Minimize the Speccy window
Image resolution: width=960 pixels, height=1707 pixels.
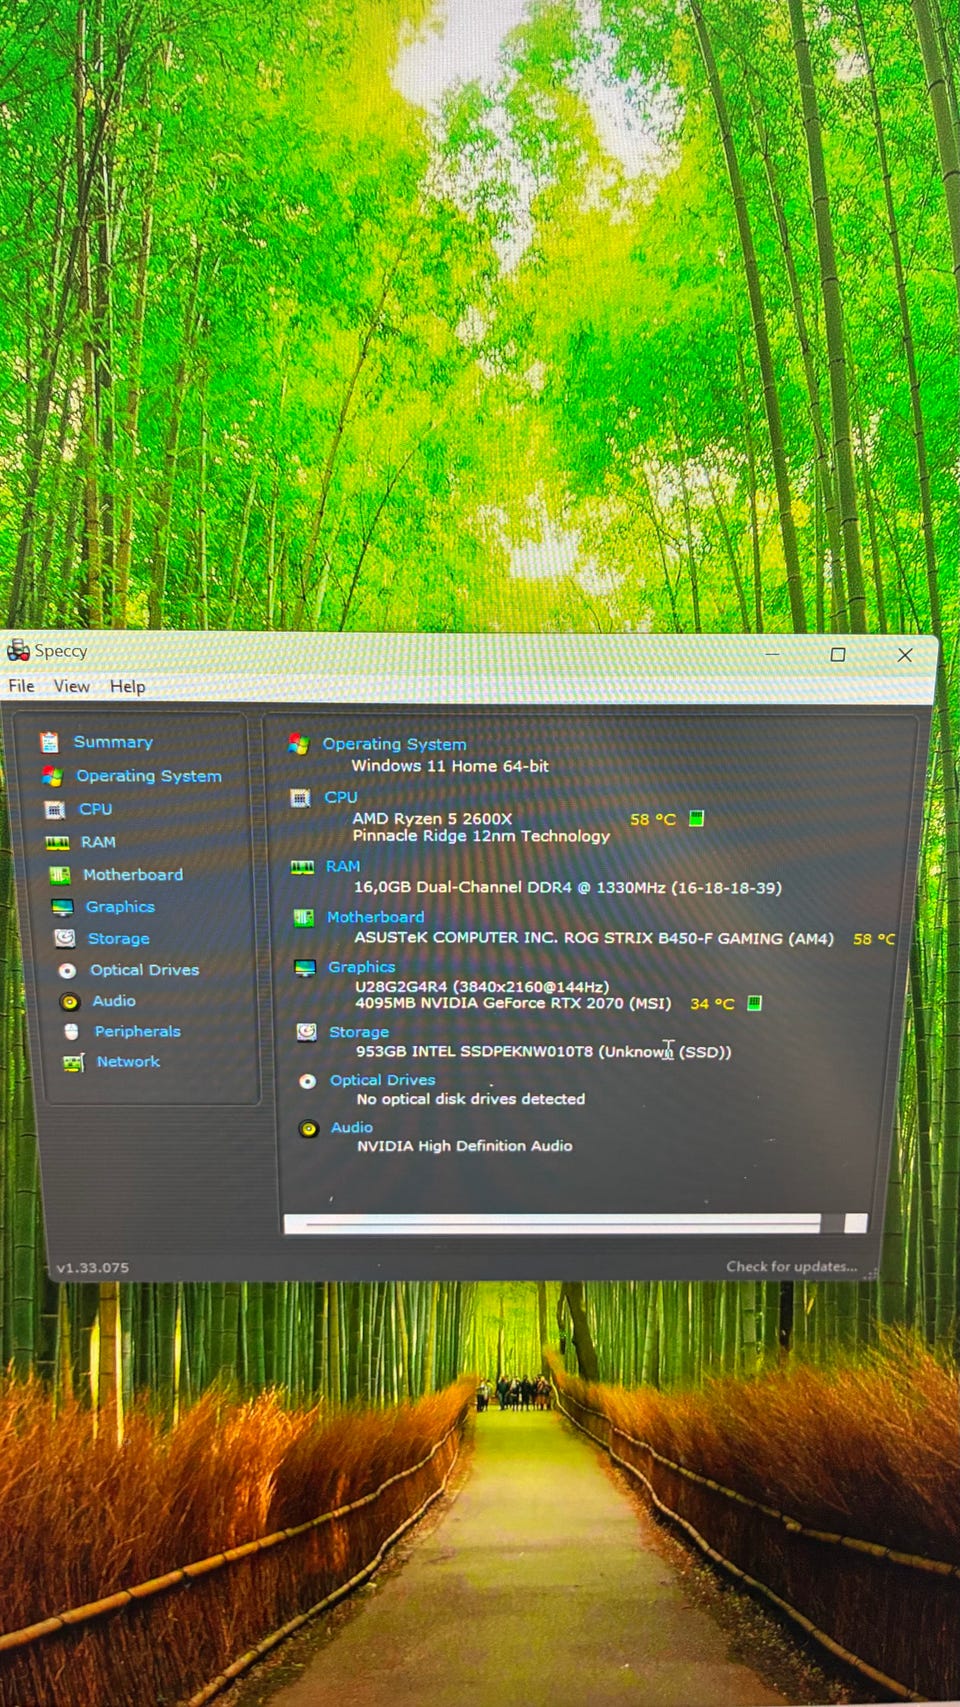click(772, 653)
